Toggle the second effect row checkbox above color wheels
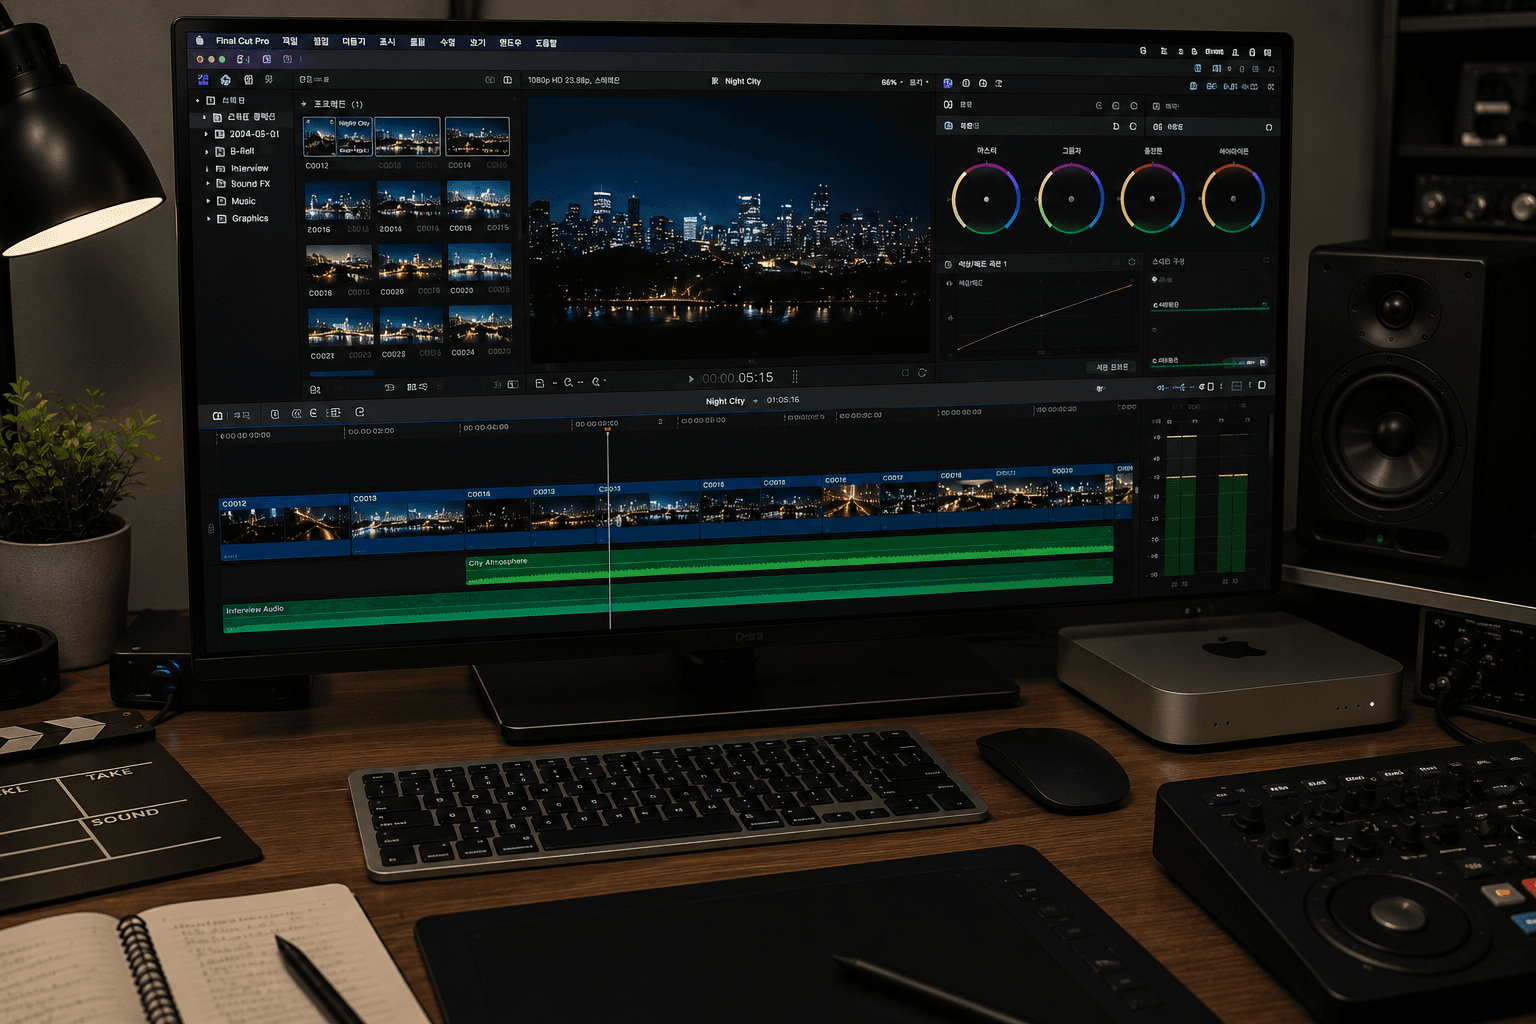 click(948, 126)
